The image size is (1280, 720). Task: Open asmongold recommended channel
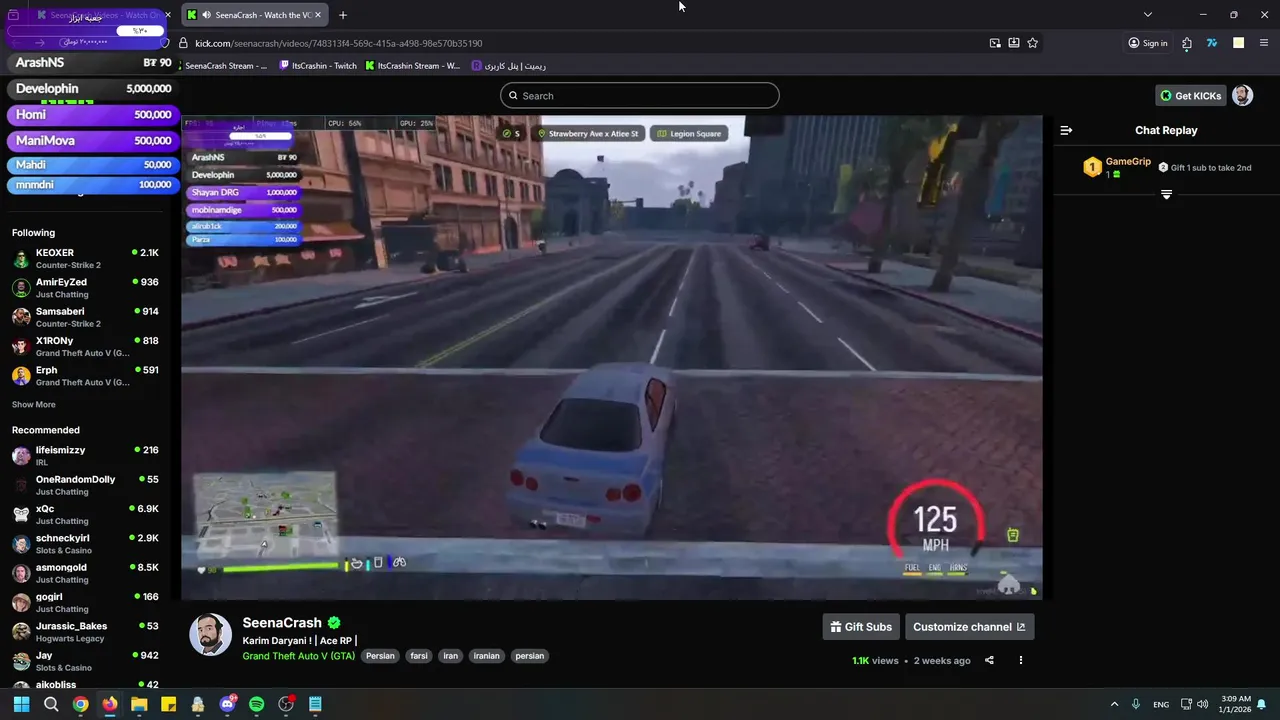click(85, 573)
